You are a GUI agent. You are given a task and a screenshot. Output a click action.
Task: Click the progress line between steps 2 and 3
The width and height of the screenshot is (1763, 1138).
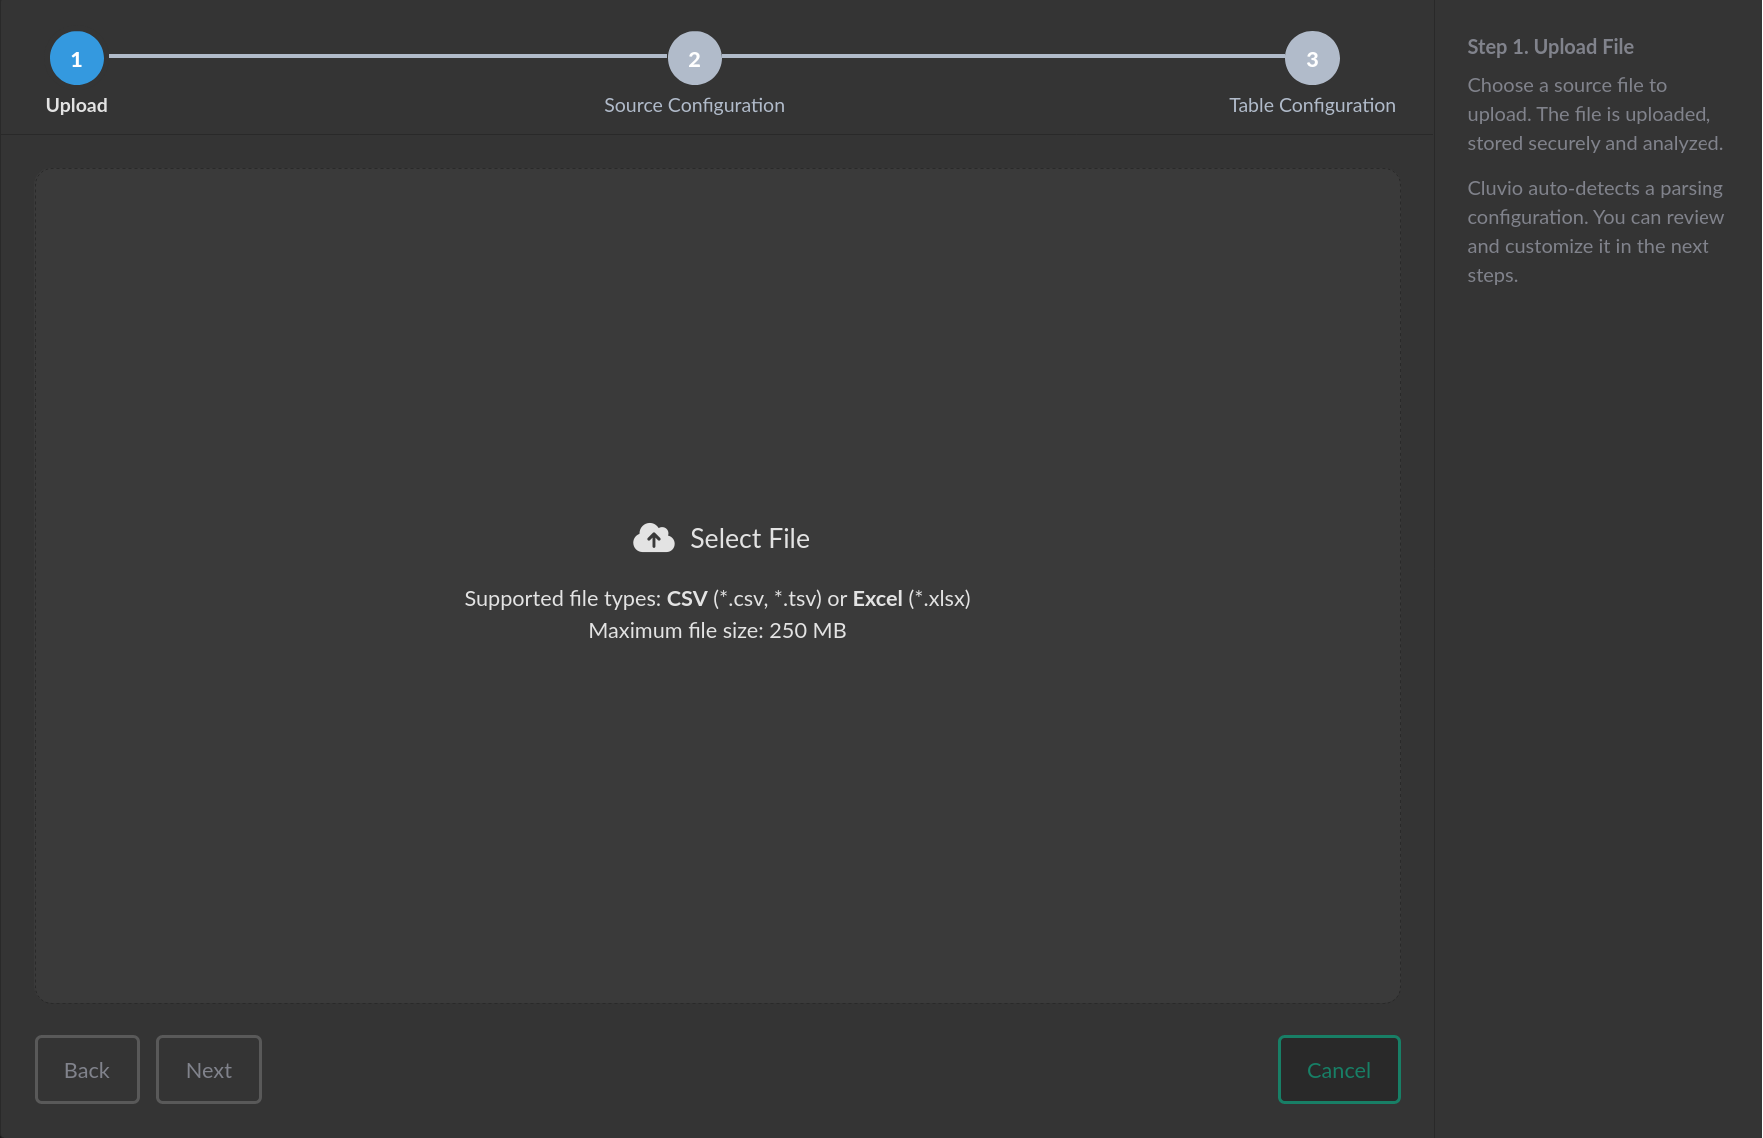pos(1003,56)
